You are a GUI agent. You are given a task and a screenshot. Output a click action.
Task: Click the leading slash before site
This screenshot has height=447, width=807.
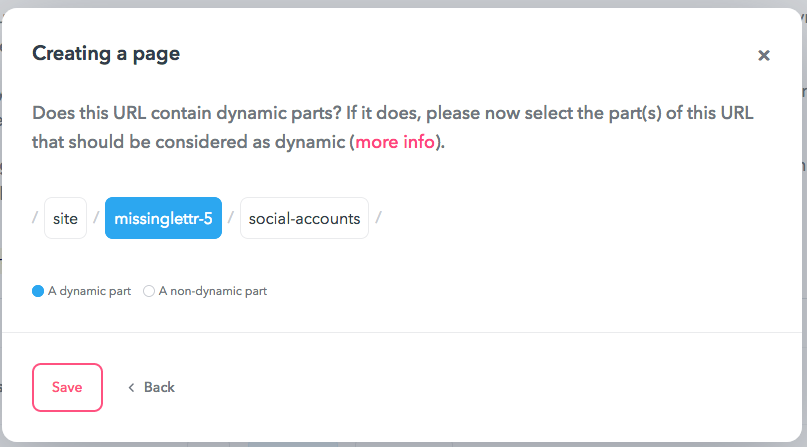click(34, 218)
